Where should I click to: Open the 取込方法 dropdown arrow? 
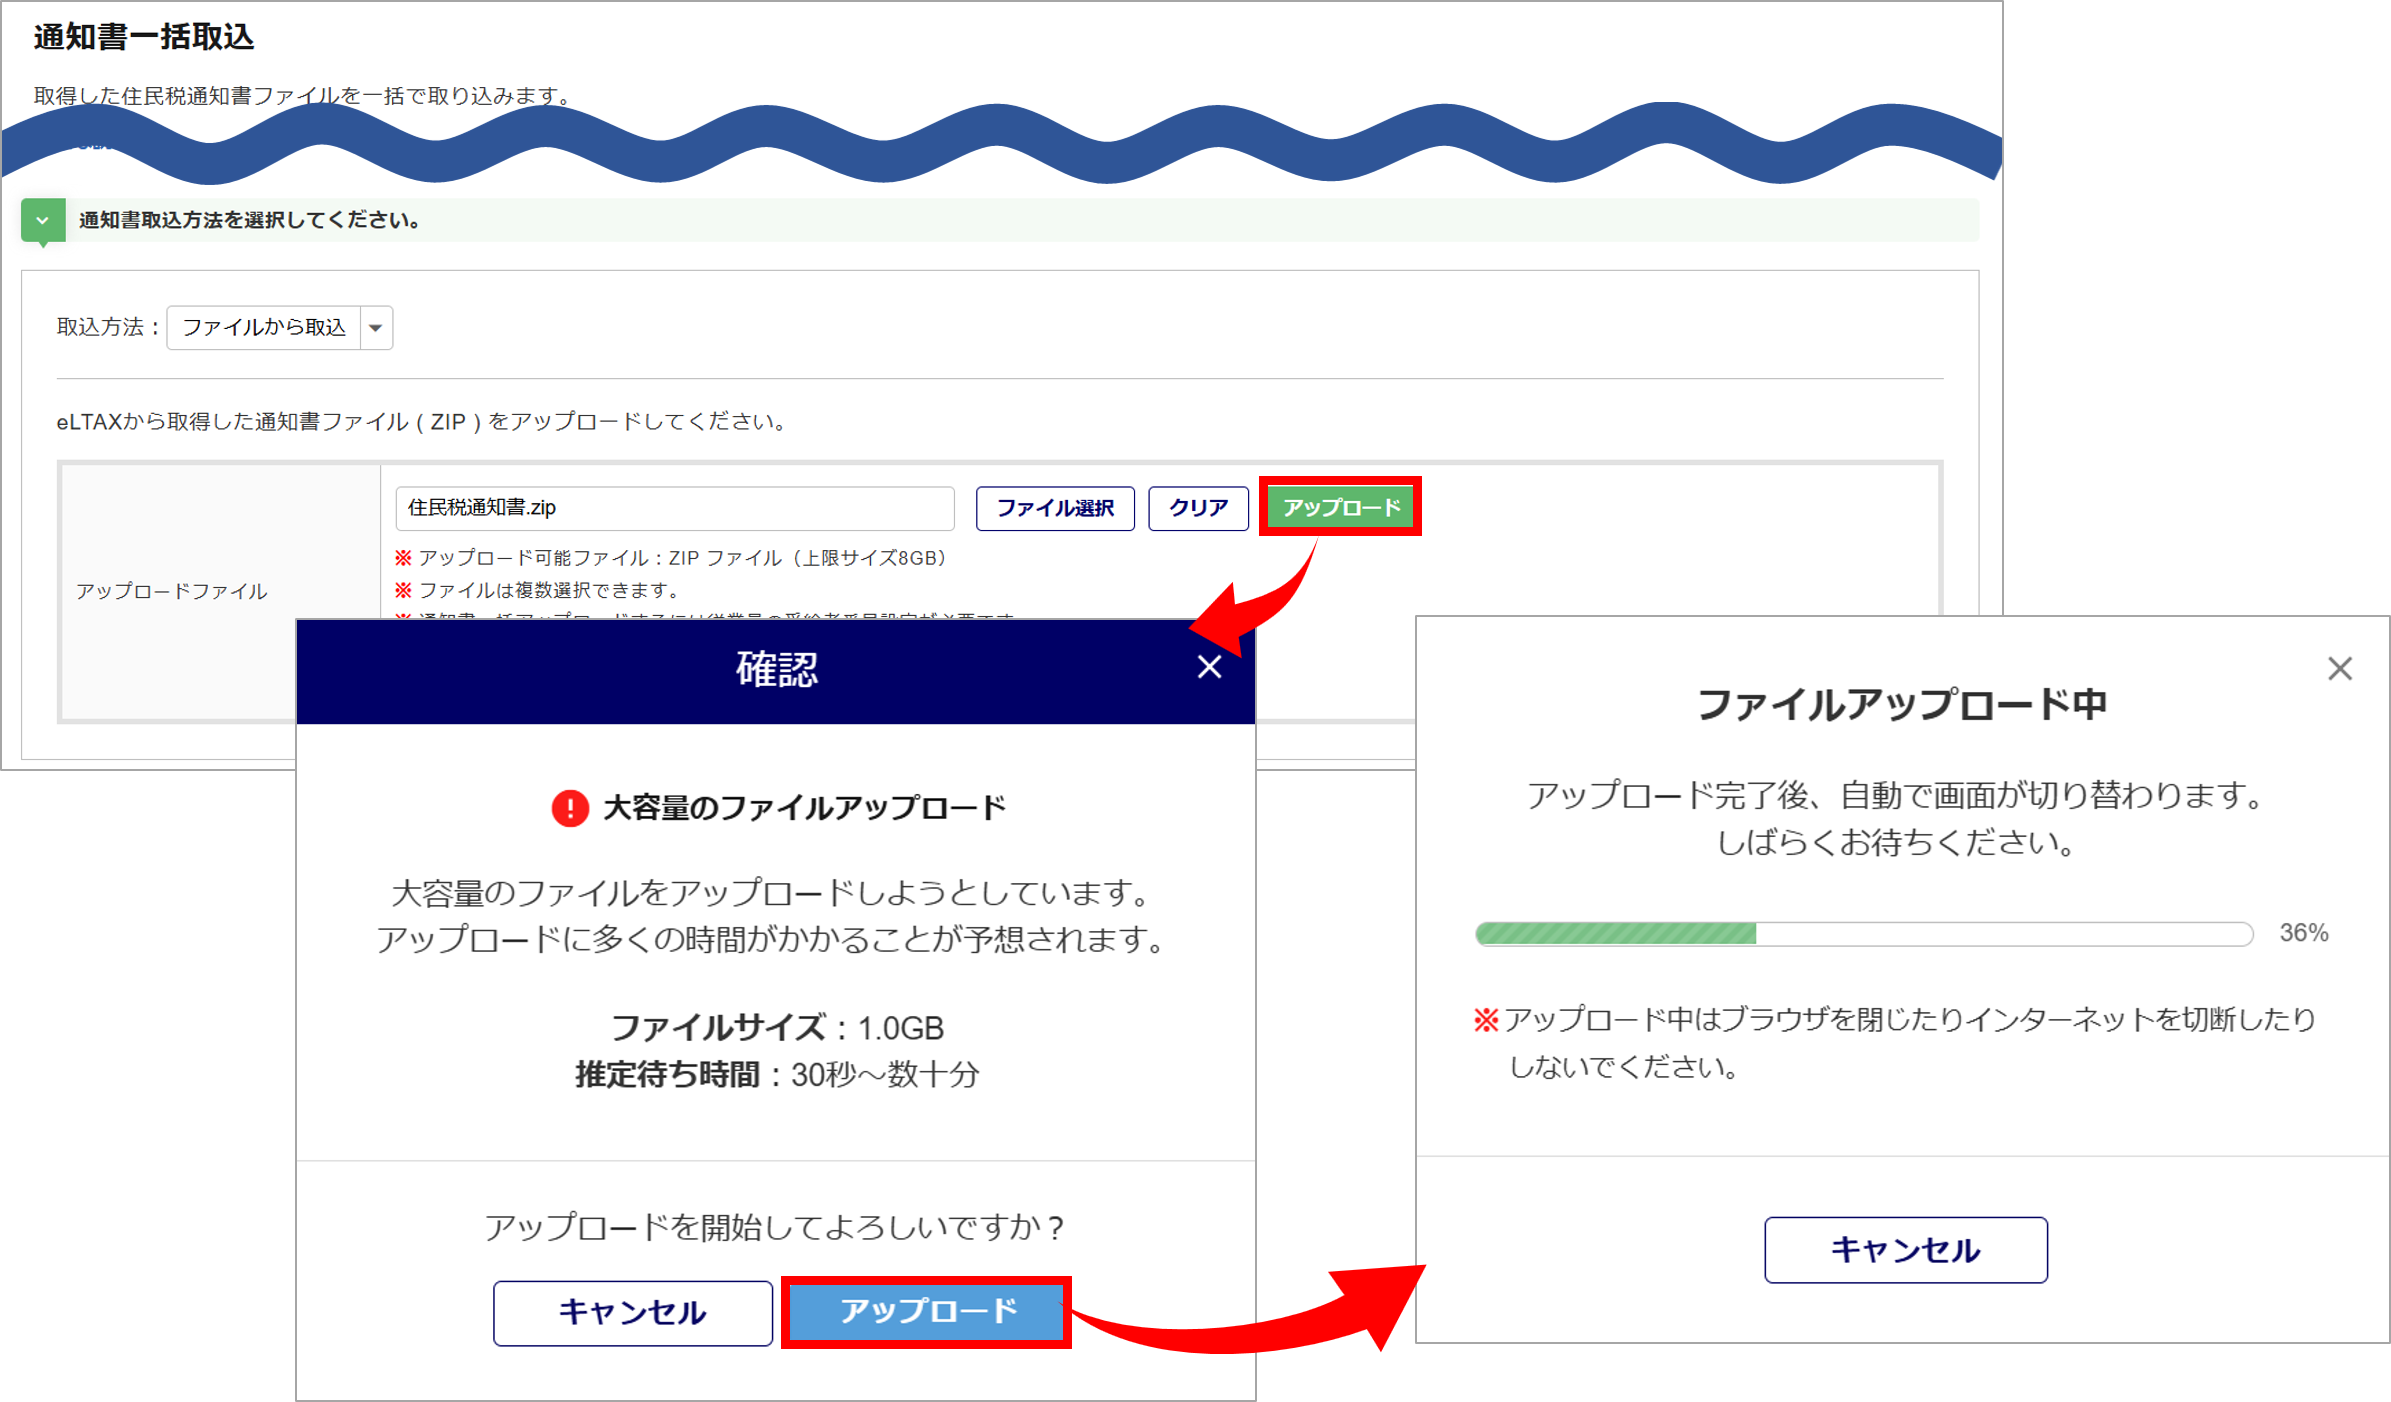(376, 328)
